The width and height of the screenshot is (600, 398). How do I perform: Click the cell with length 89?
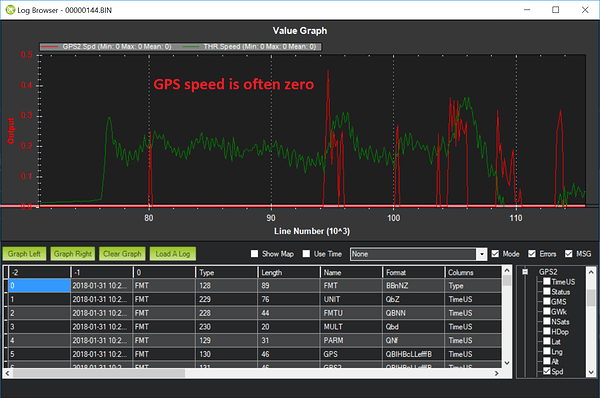click(x=289, y=286)
